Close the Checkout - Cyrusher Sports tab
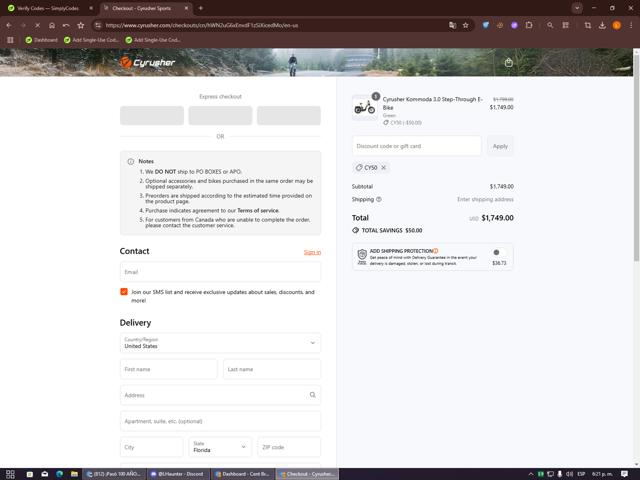The width and height of the screenshot is (640, 480). (x=186, y=8)
